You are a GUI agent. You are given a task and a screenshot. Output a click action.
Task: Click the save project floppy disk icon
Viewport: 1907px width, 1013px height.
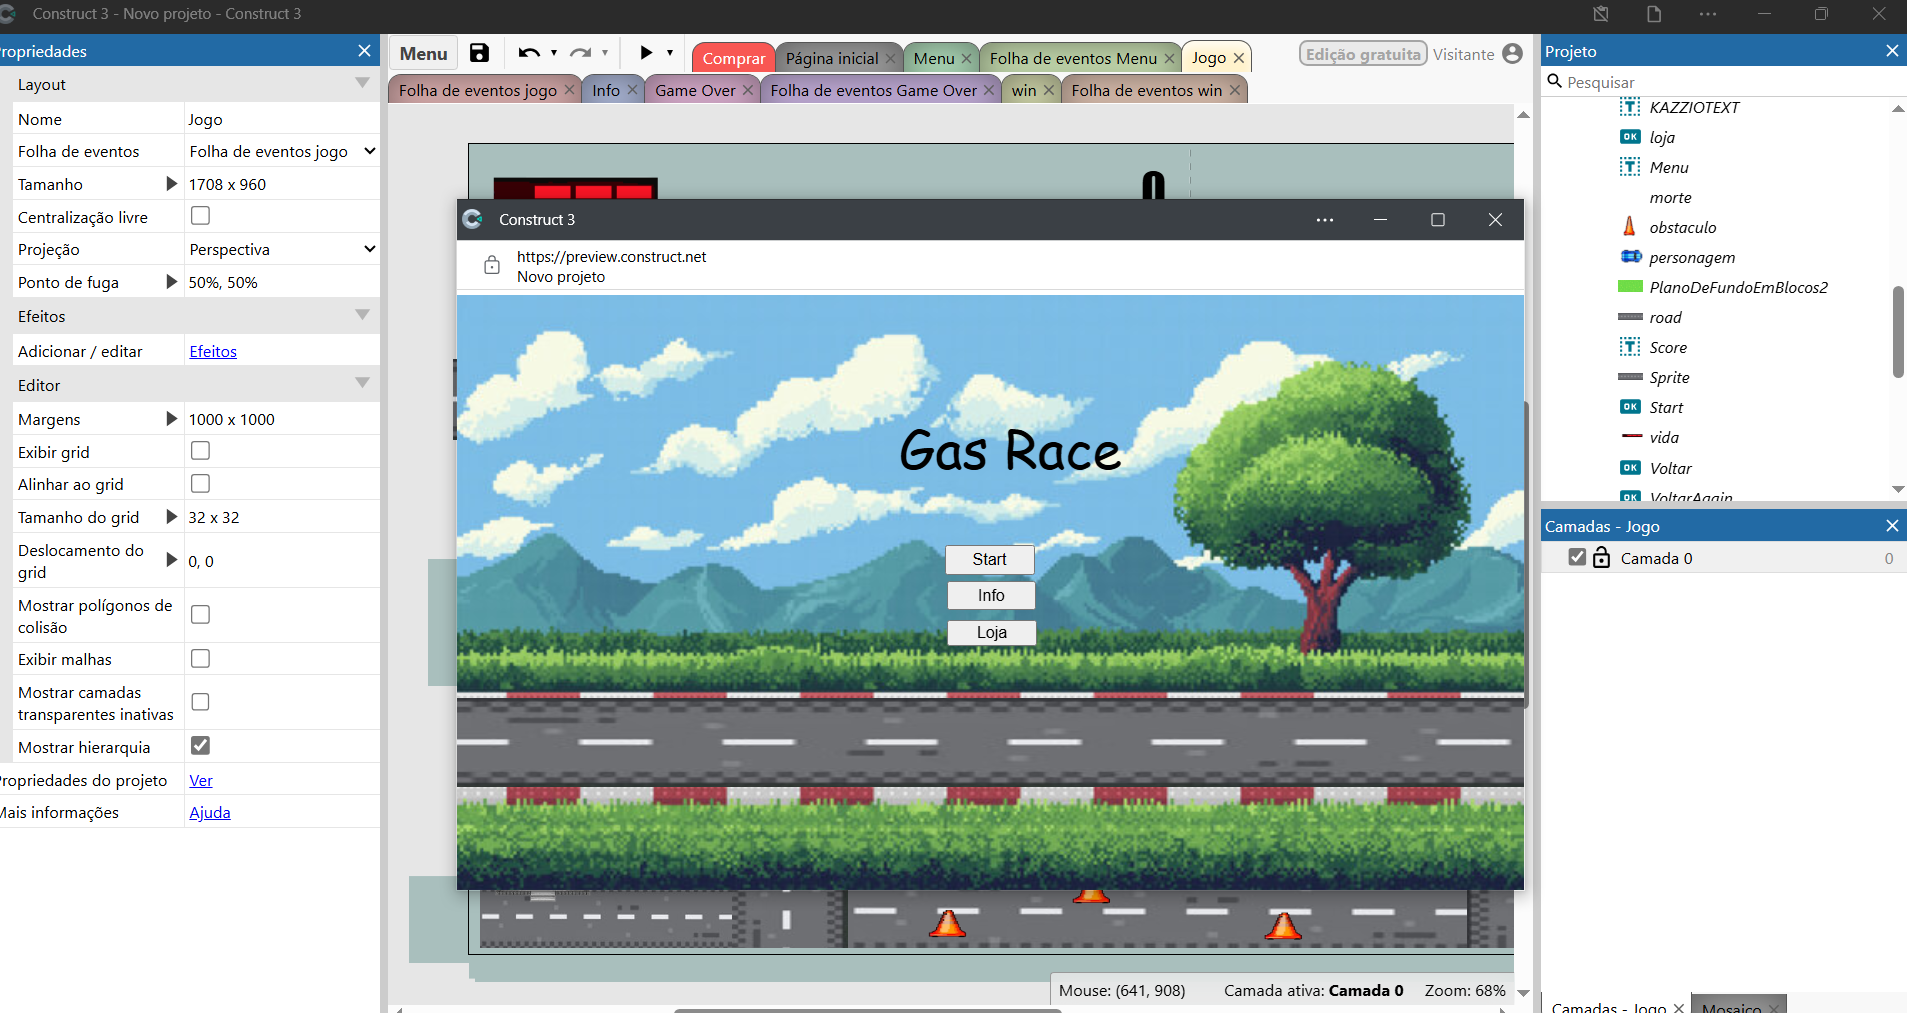click(x=479, y=54)
